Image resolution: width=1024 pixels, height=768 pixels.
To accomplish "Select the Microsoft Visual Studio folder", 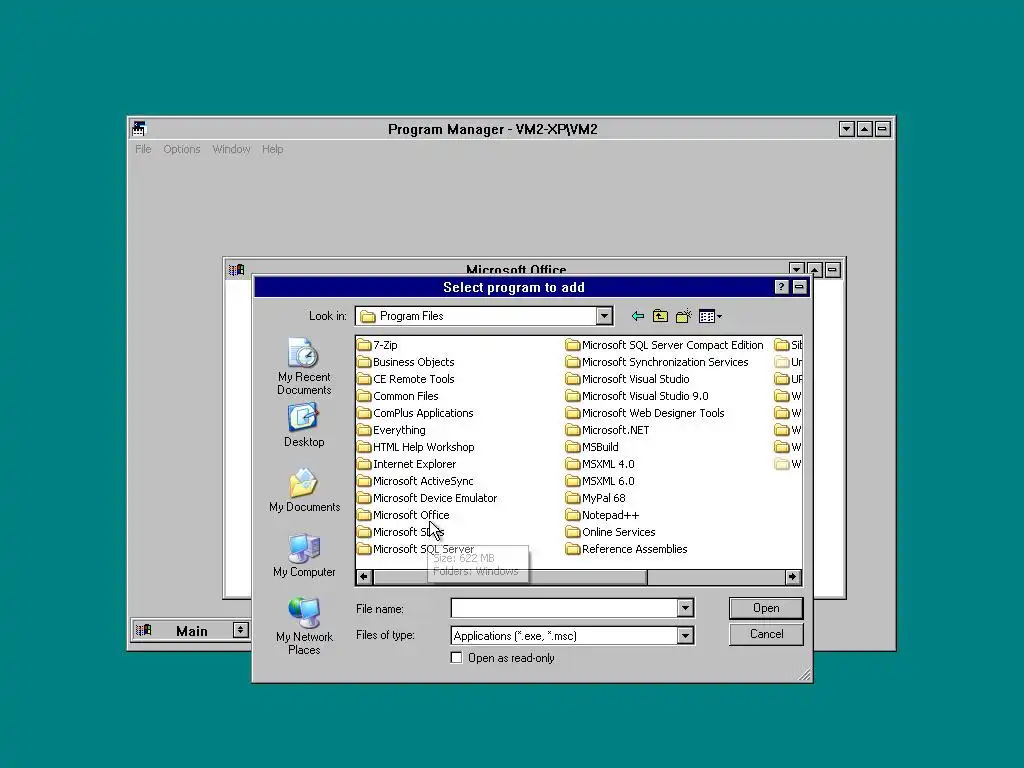I will 628,379.
